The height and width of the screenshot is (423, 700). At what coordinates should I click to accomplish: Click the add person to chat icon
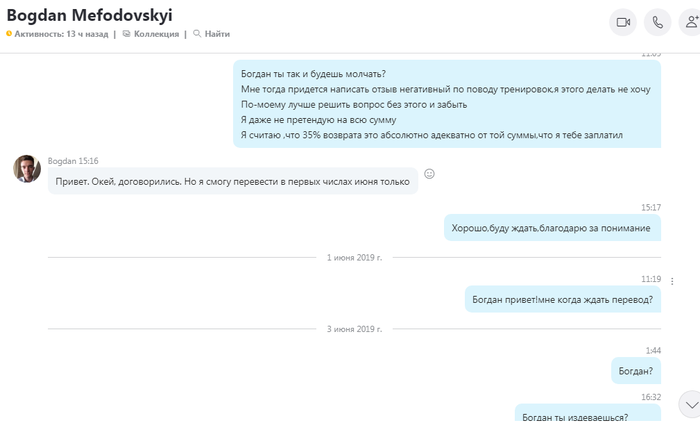(690, 22)
